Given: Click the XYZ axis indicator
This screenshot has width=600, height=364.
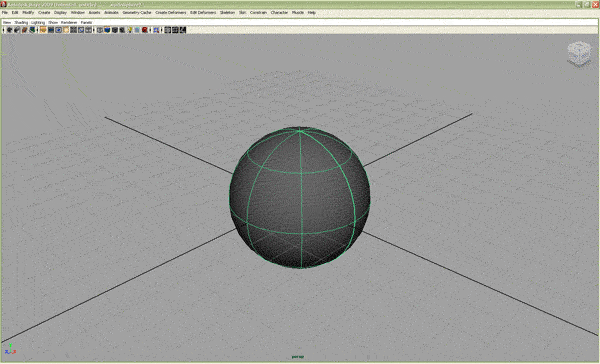Looking at the screenshot, I should click(10, 349).
